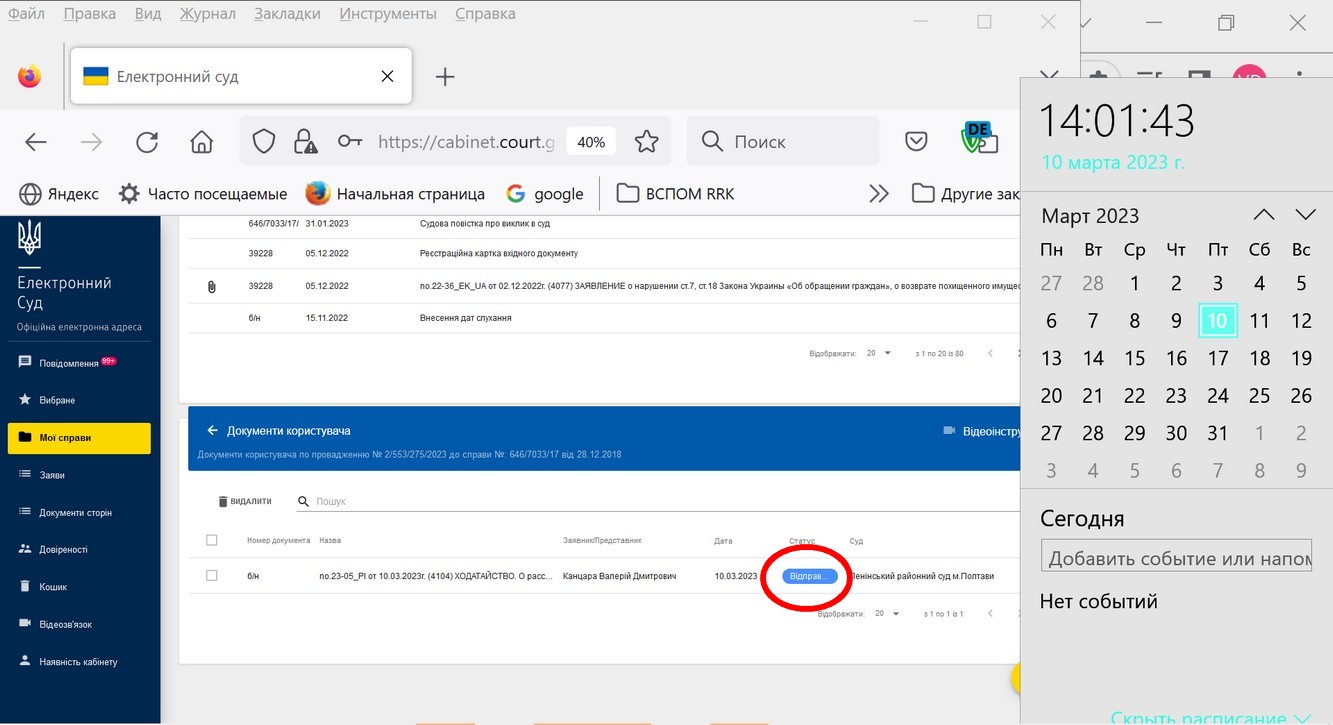The height and width of the screenshot is (725, 1333).
Task: Click the 10 марта 2023 г. date link
Action: 1113,162
